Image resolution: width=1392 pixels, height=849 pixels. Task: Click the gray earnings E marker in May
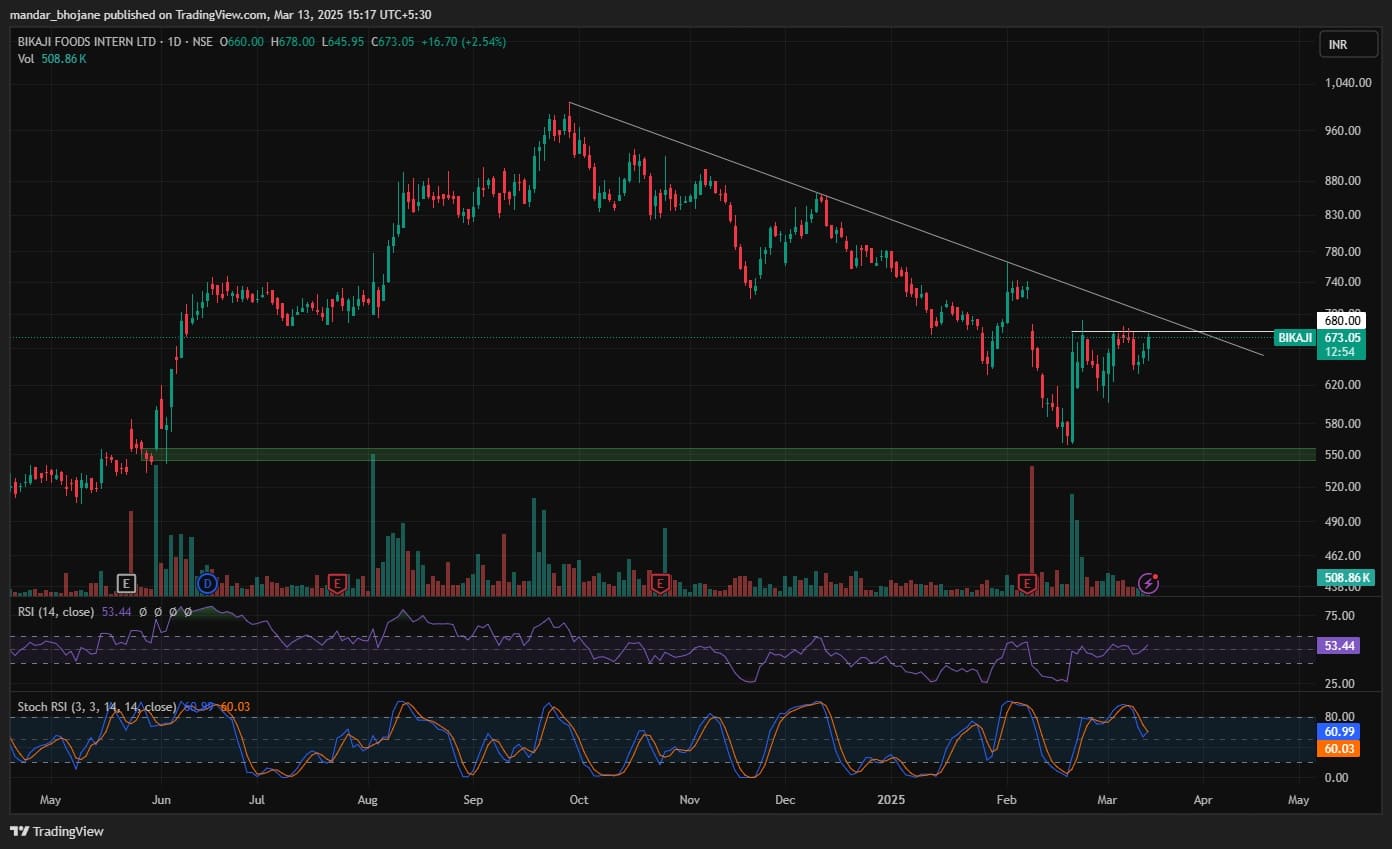[x=126, y=582]
